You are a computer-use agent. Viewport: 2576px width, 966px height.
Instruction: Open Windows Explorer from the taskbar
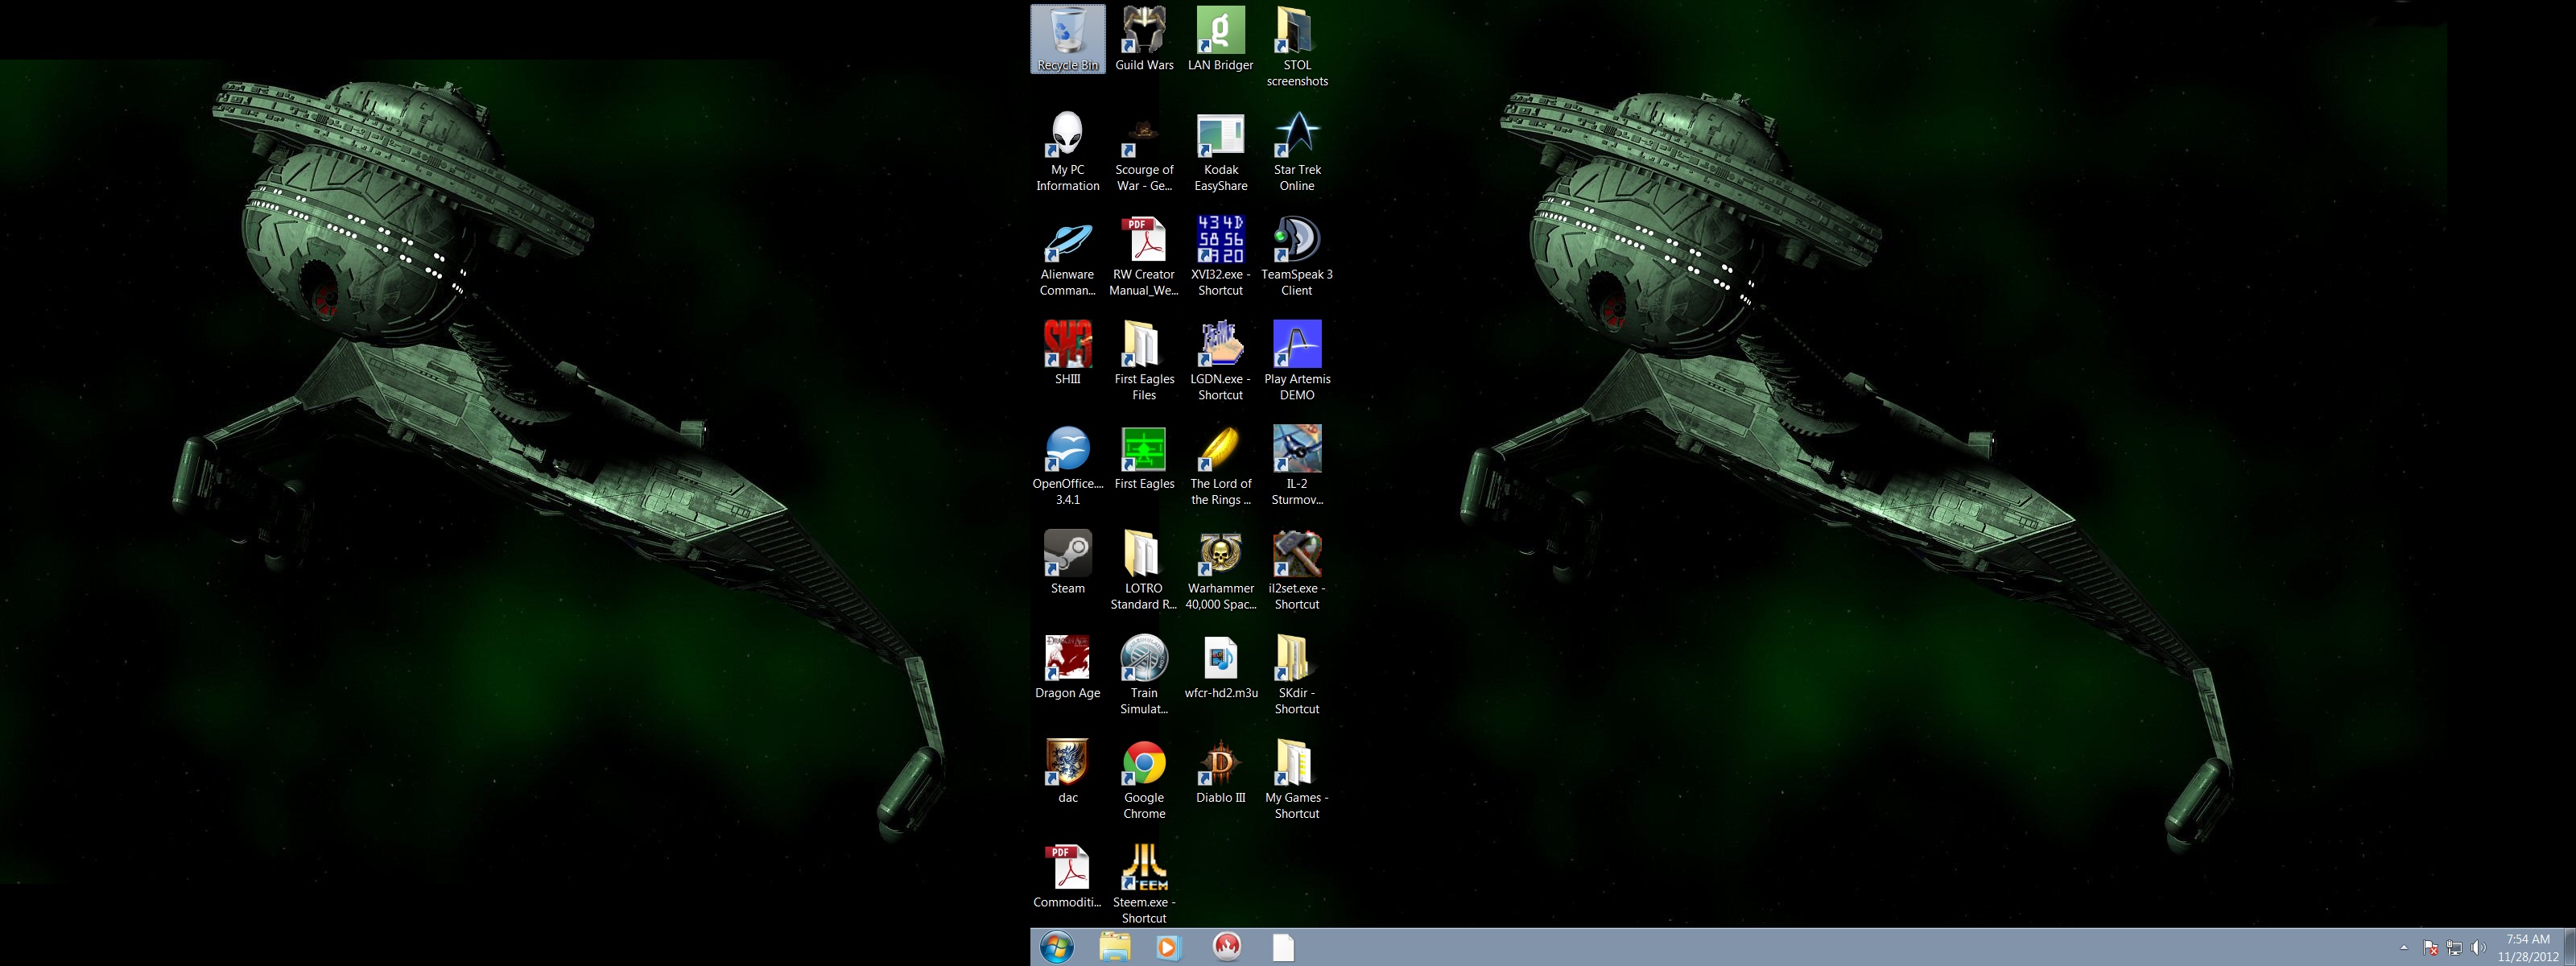click(1114, 947)
